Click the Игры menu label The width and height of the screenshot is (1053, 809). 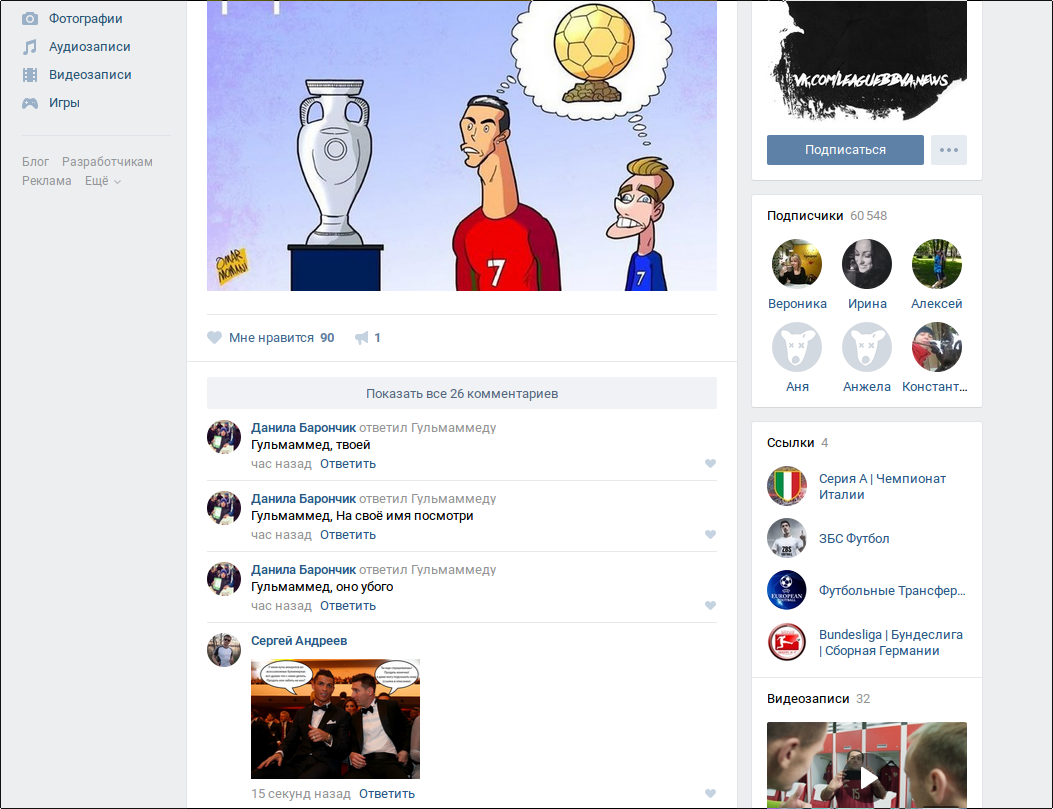[x=64, y=103]
